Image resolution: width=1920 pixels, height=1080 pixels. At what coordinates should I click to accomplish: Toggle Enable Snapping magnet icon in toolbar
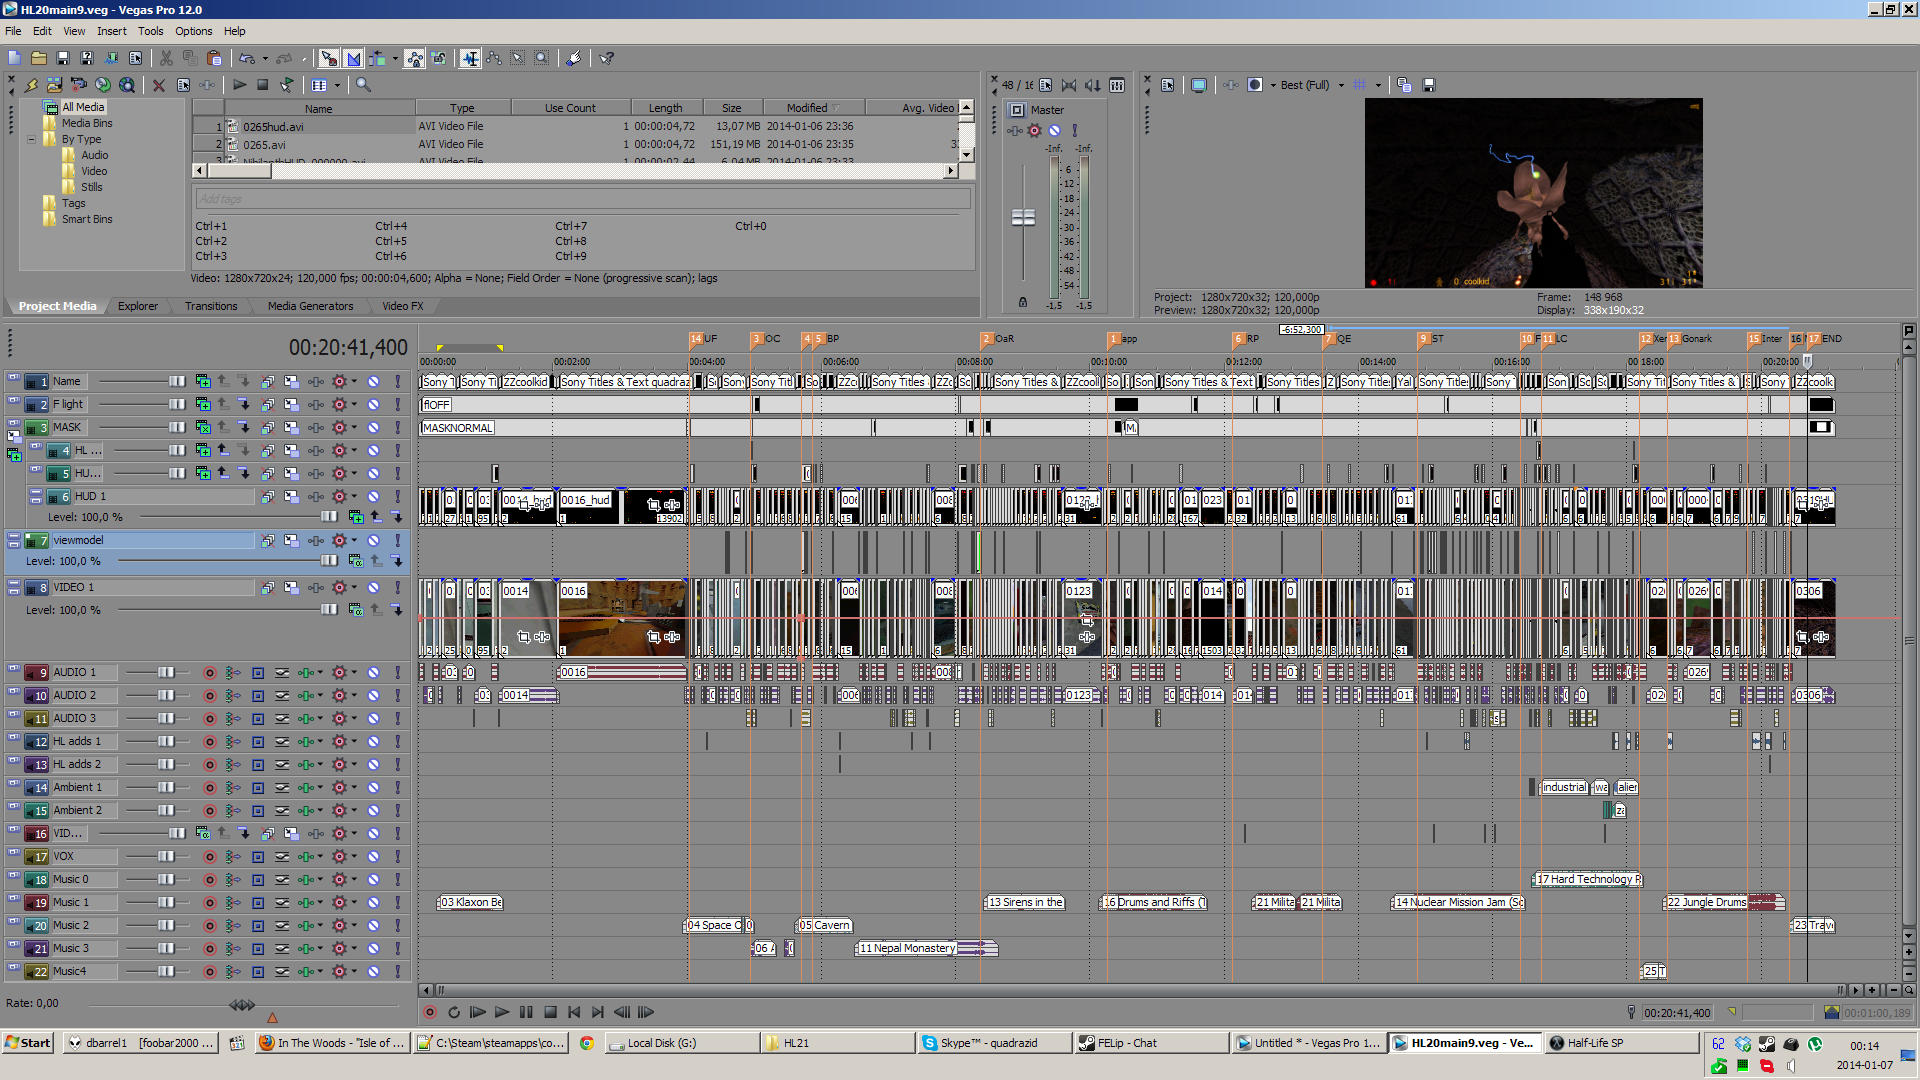pyautogui.click(x=329, y=59)
